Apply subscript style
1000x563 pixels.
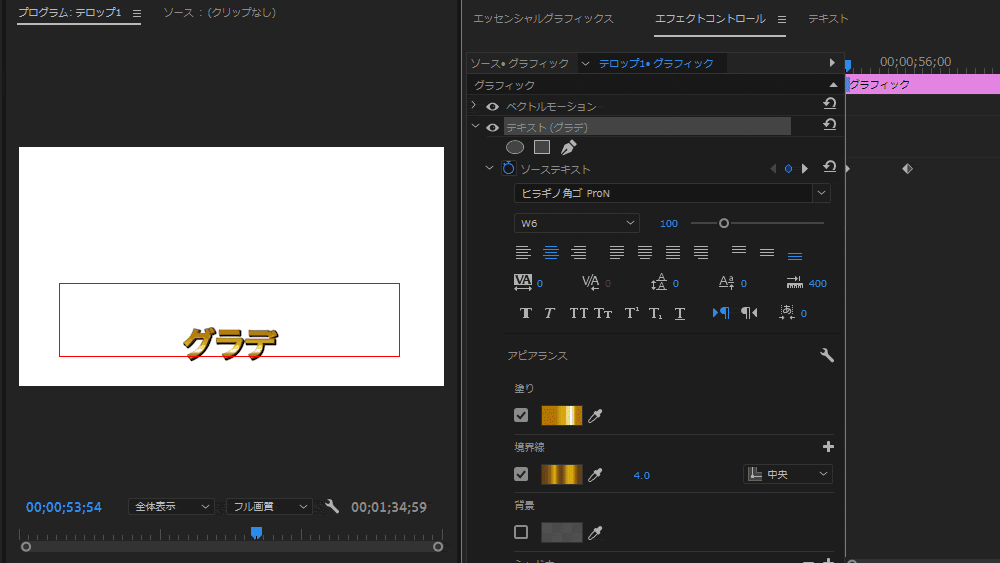click(x=656, y=313)
